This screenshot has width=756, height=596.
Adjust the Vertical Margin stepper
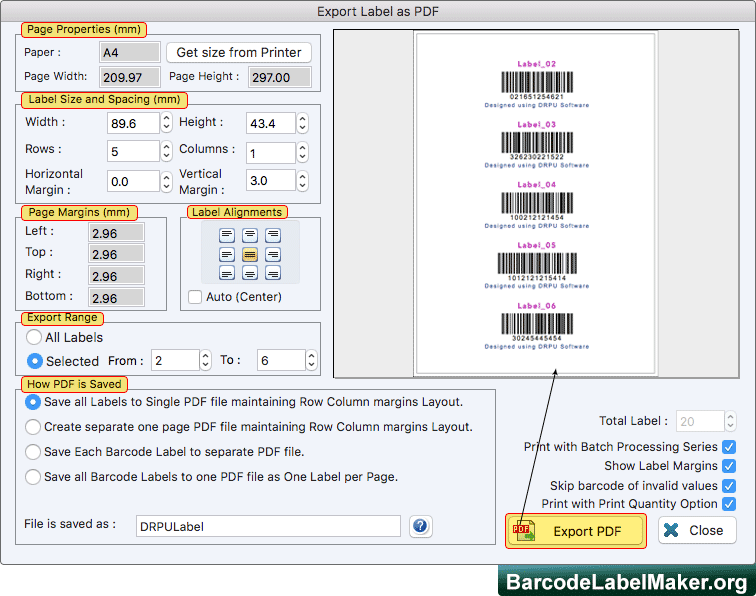(x=302, y=181)
